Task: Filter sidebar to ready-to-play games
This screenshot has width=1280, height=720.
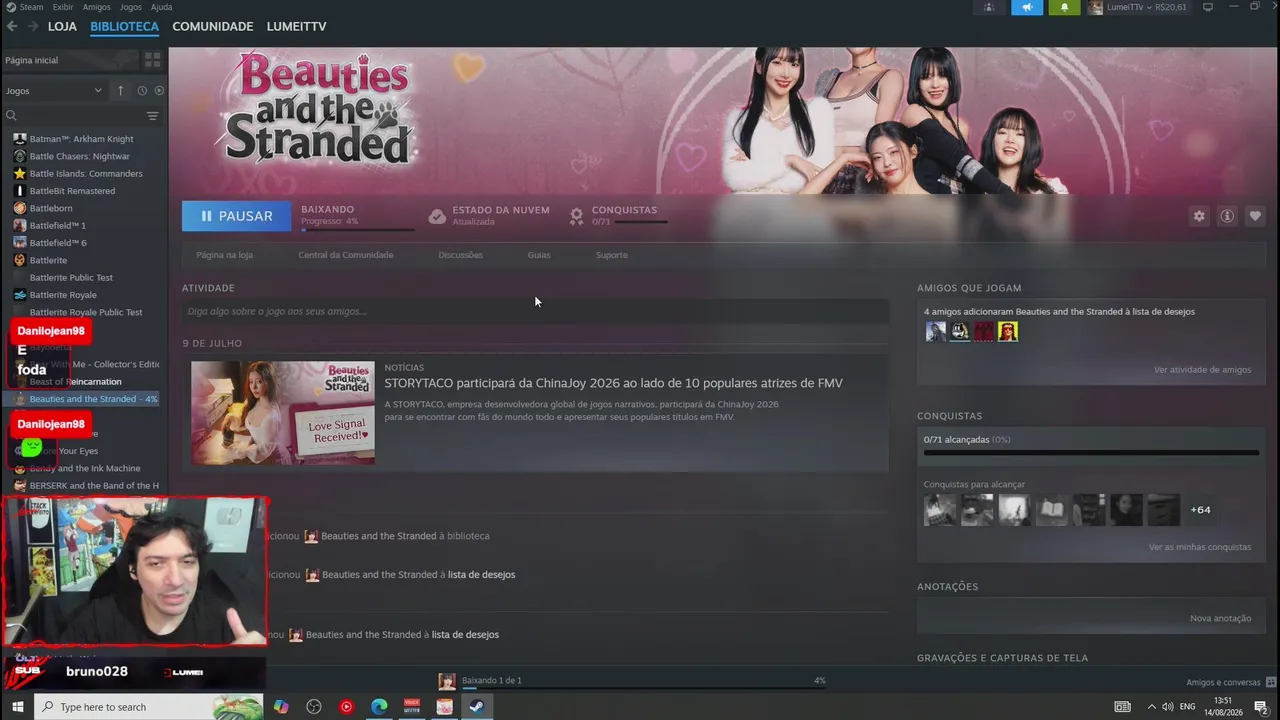Action: (159, 91)
